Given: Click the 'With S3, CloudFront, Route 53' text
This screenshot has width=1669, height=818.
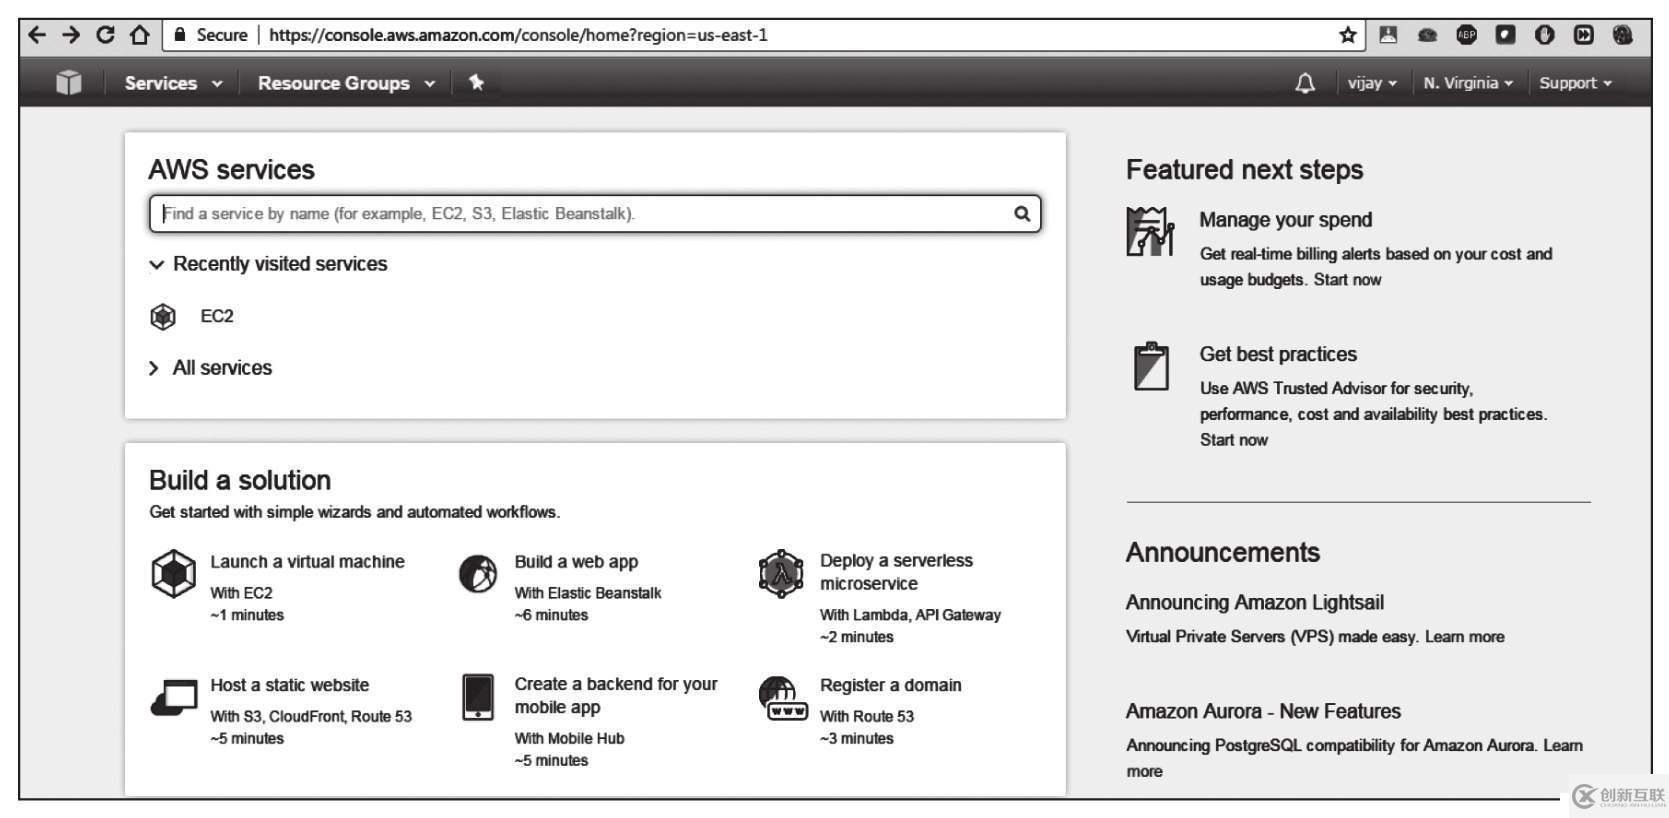Looking at the screenshot, I should [311, 716].
